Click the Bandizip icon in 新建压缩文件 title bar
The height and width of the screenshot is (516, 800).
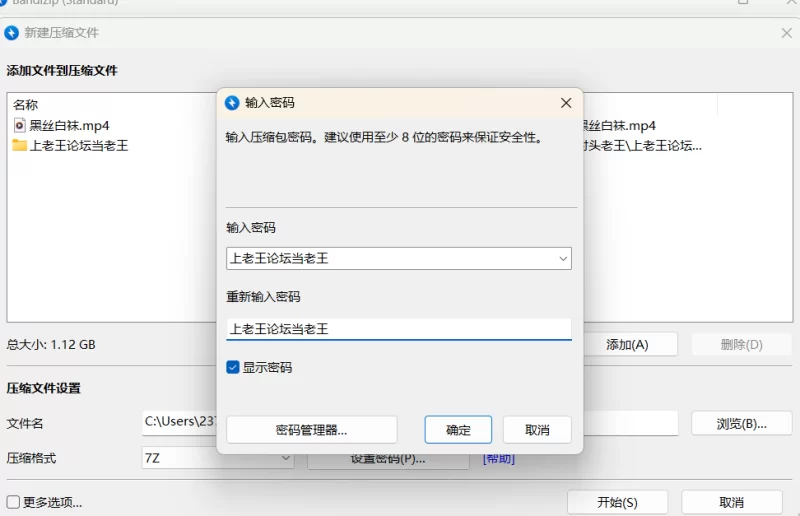[12, 33]
